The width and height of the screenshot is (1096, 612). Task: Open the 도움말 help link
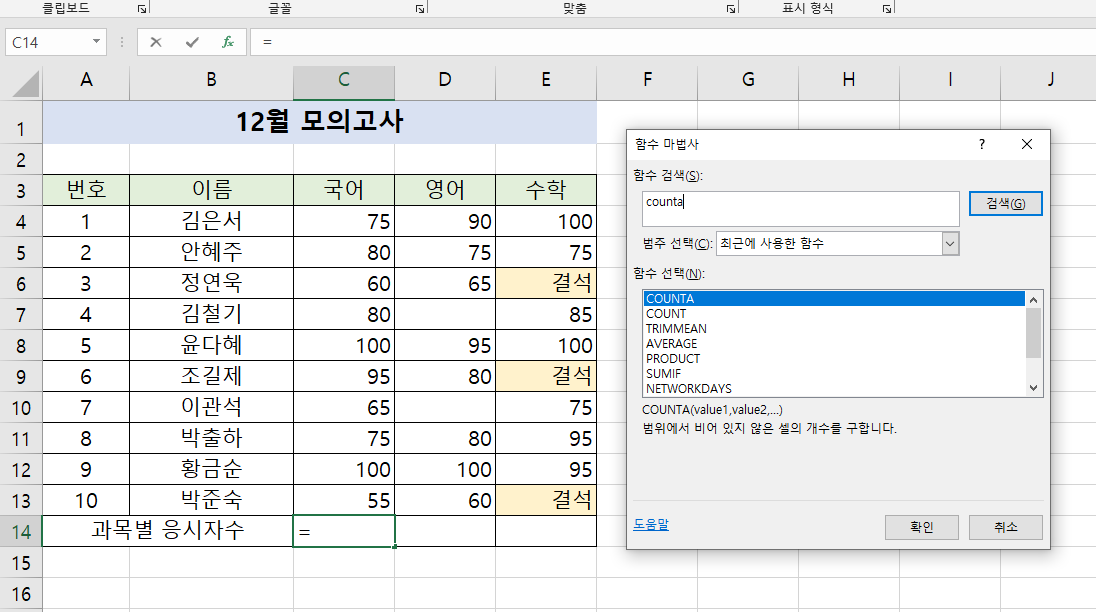tap(651, 524)
